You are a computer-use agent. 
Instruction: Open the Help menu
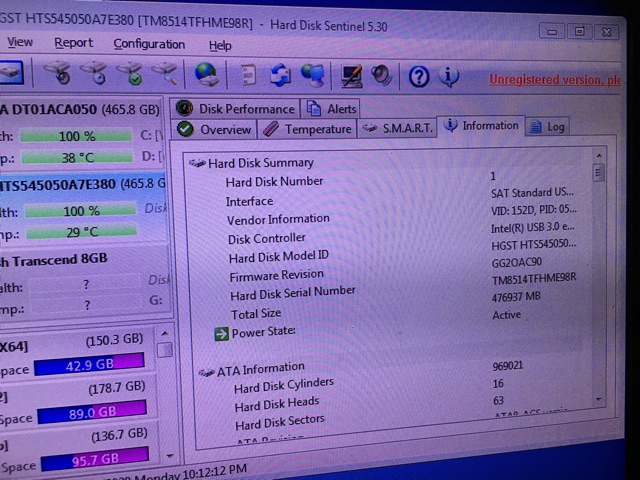(220, 45)
